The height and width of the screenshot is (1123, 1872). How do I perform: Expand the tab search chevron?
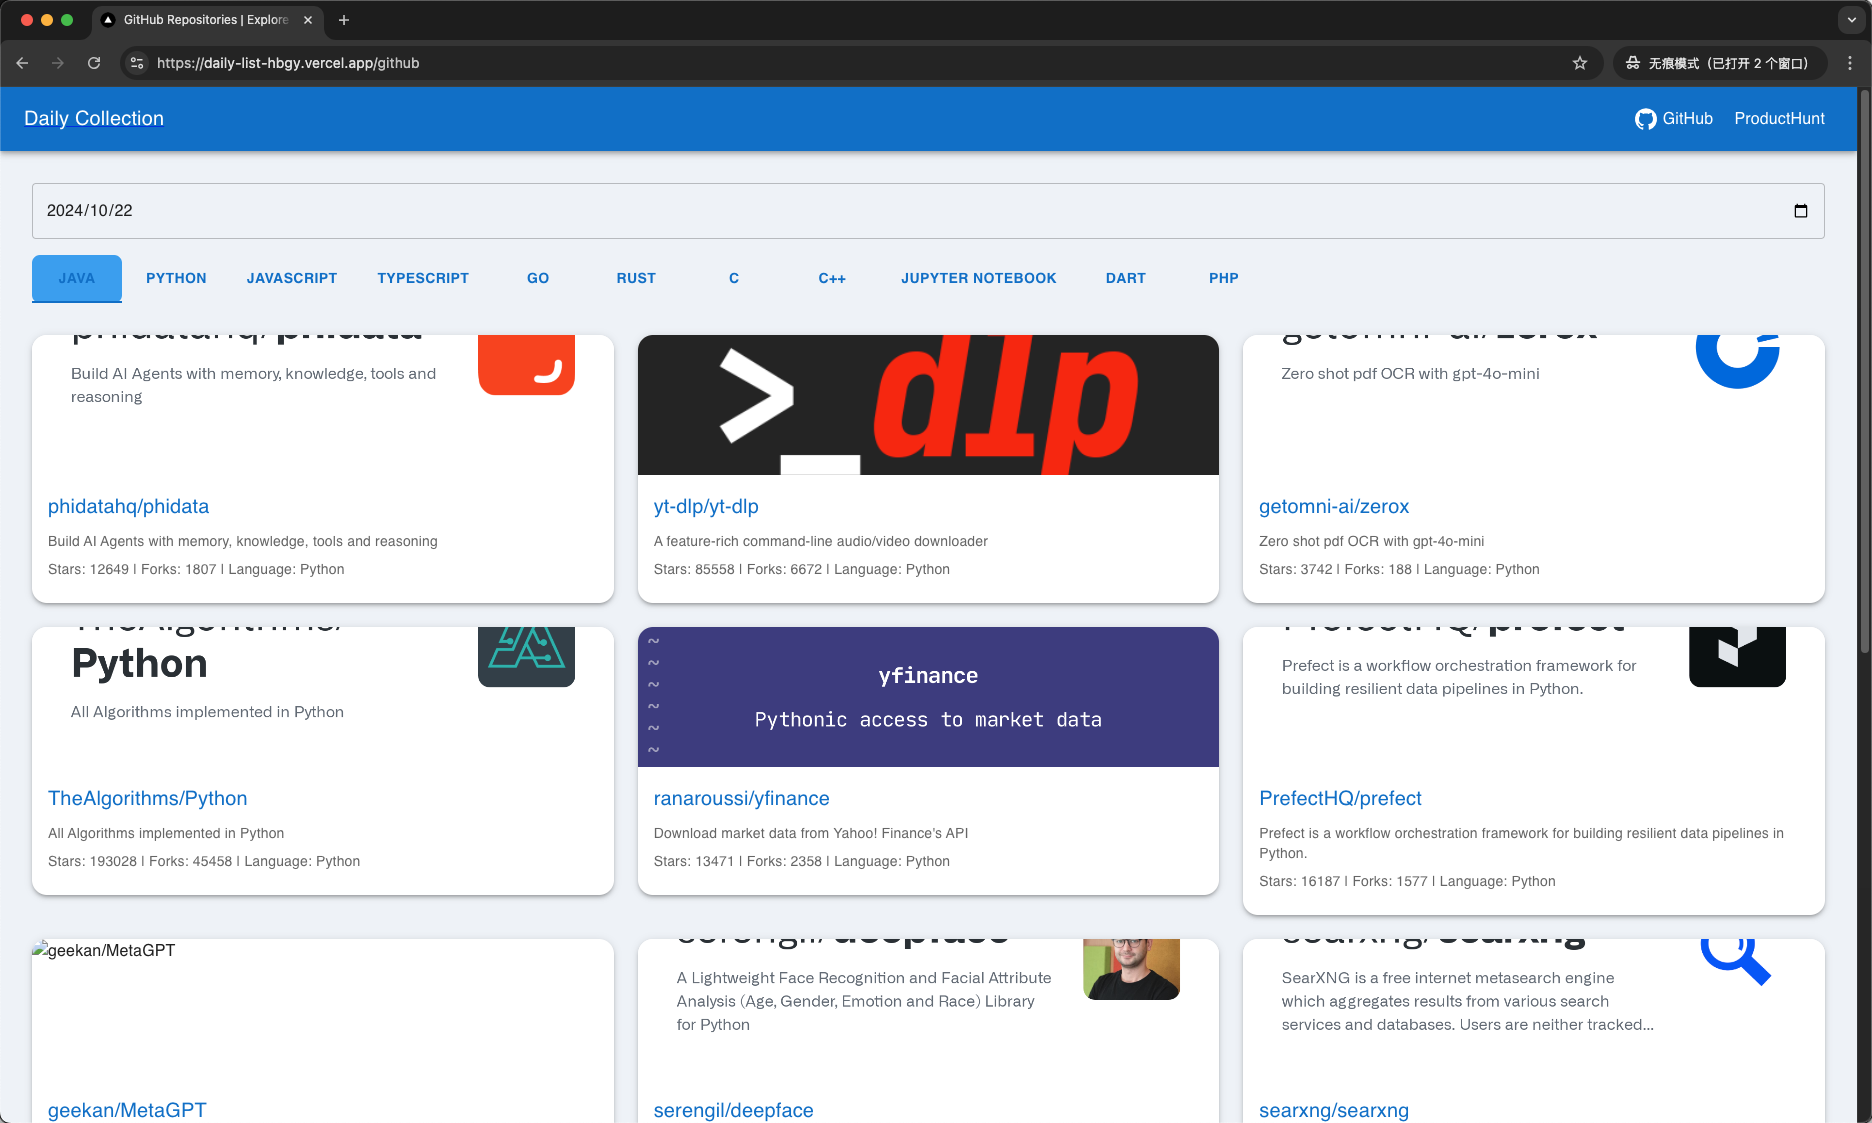[1851, 20]
